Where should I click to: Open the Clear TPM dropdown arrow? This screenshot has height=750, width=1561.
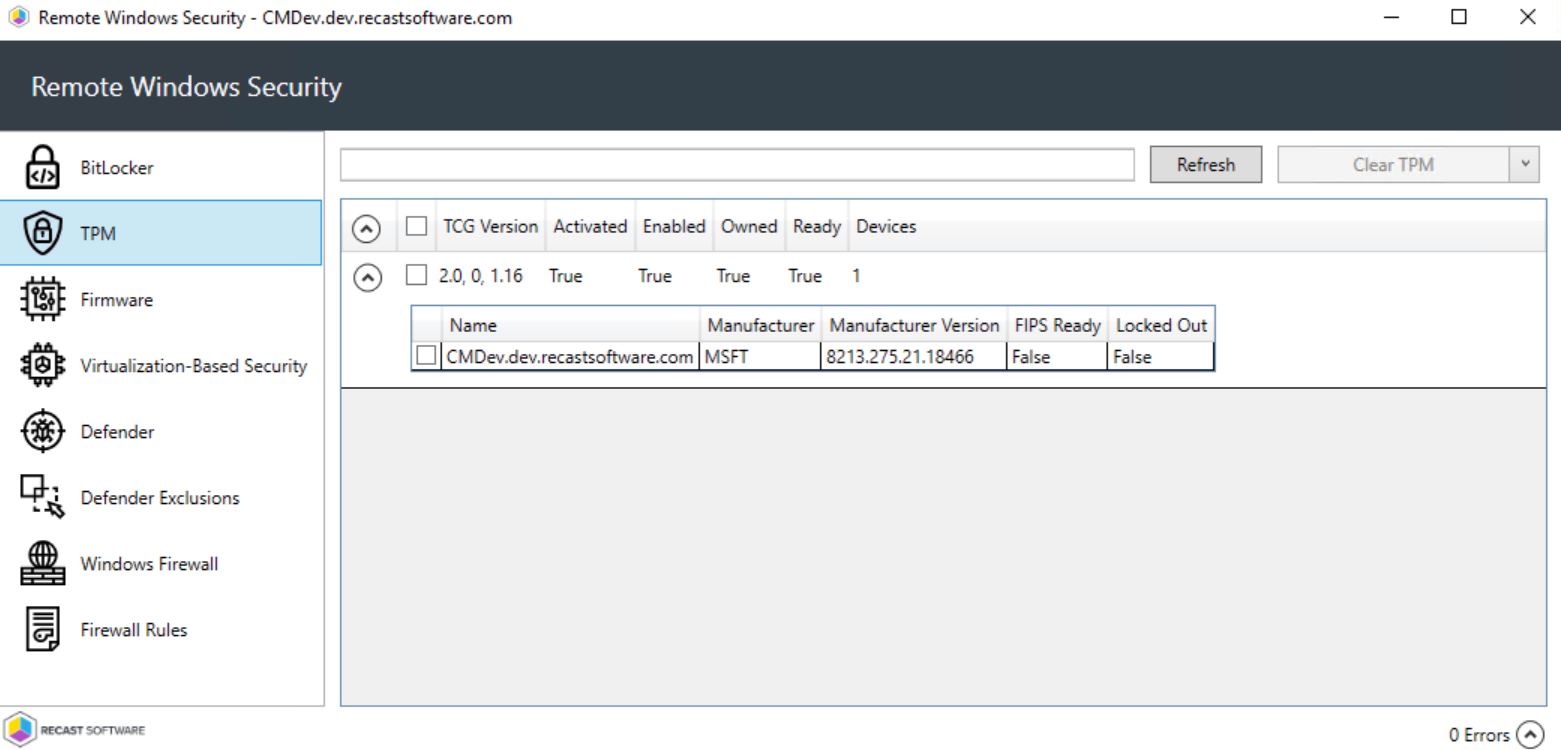[1525, 165]
